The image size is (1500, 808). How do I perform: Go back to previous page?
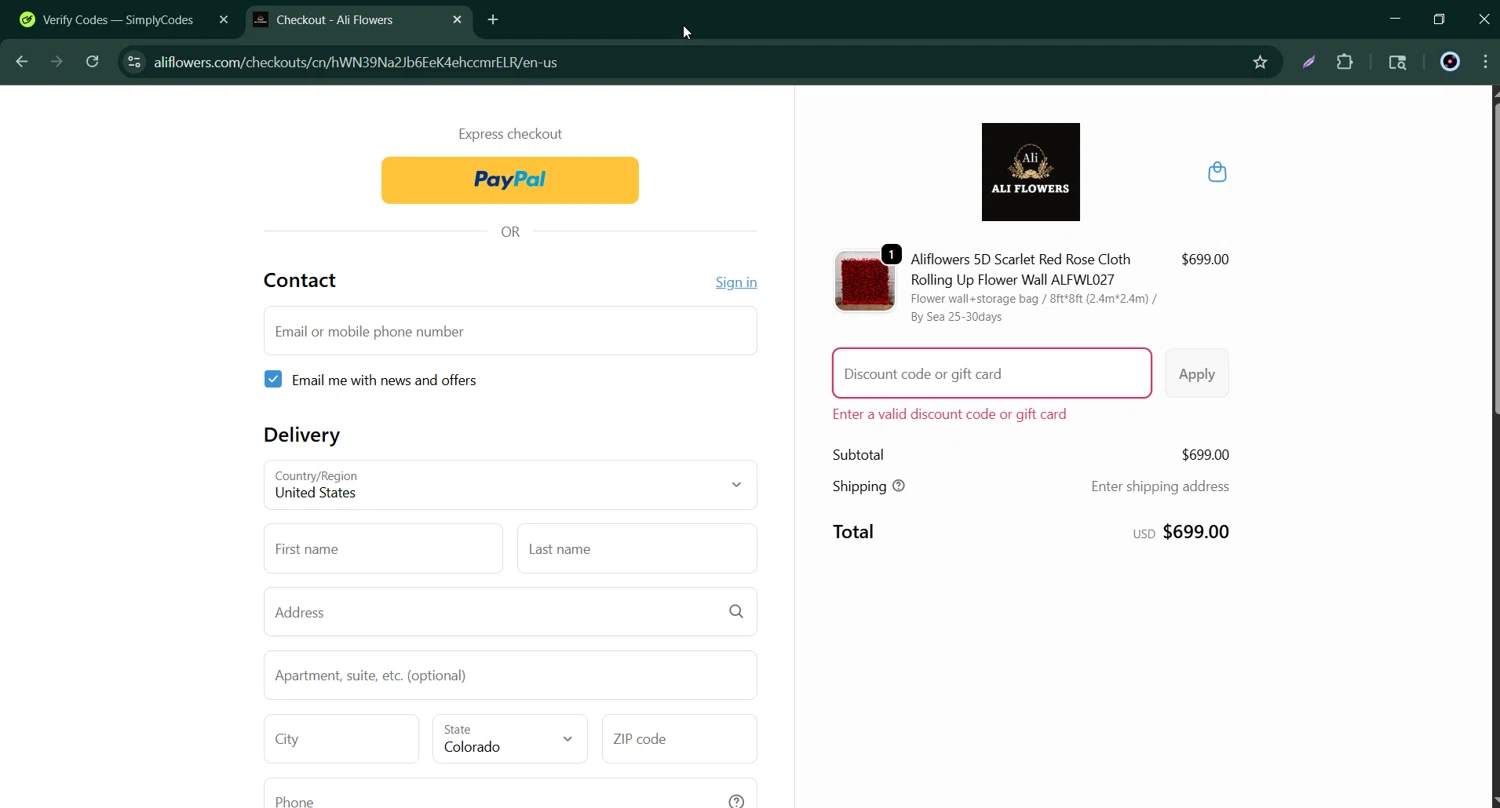(x=21, y=62)
